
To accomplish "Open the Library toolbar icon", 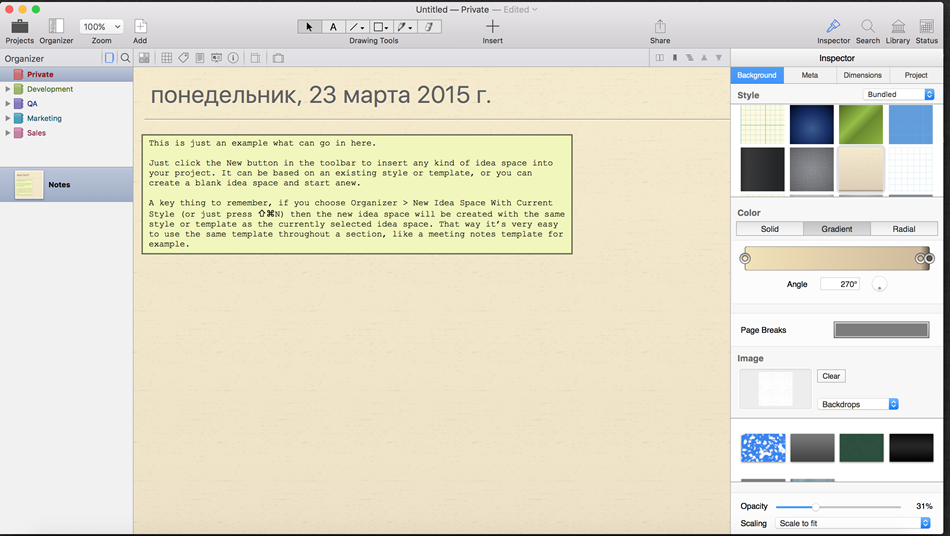I will (898, 26).
